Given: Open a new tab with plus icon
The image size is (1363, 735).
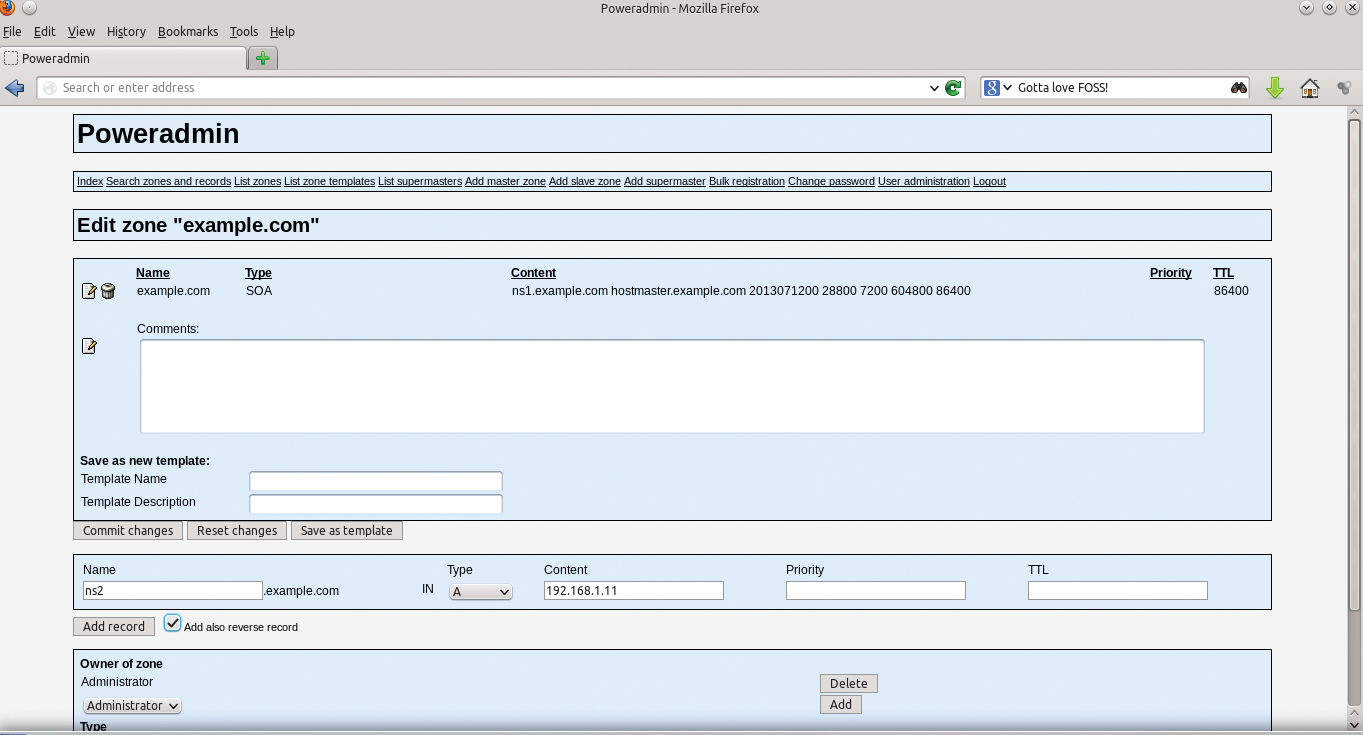Looking at the screenshot, I should coord(263,58).
